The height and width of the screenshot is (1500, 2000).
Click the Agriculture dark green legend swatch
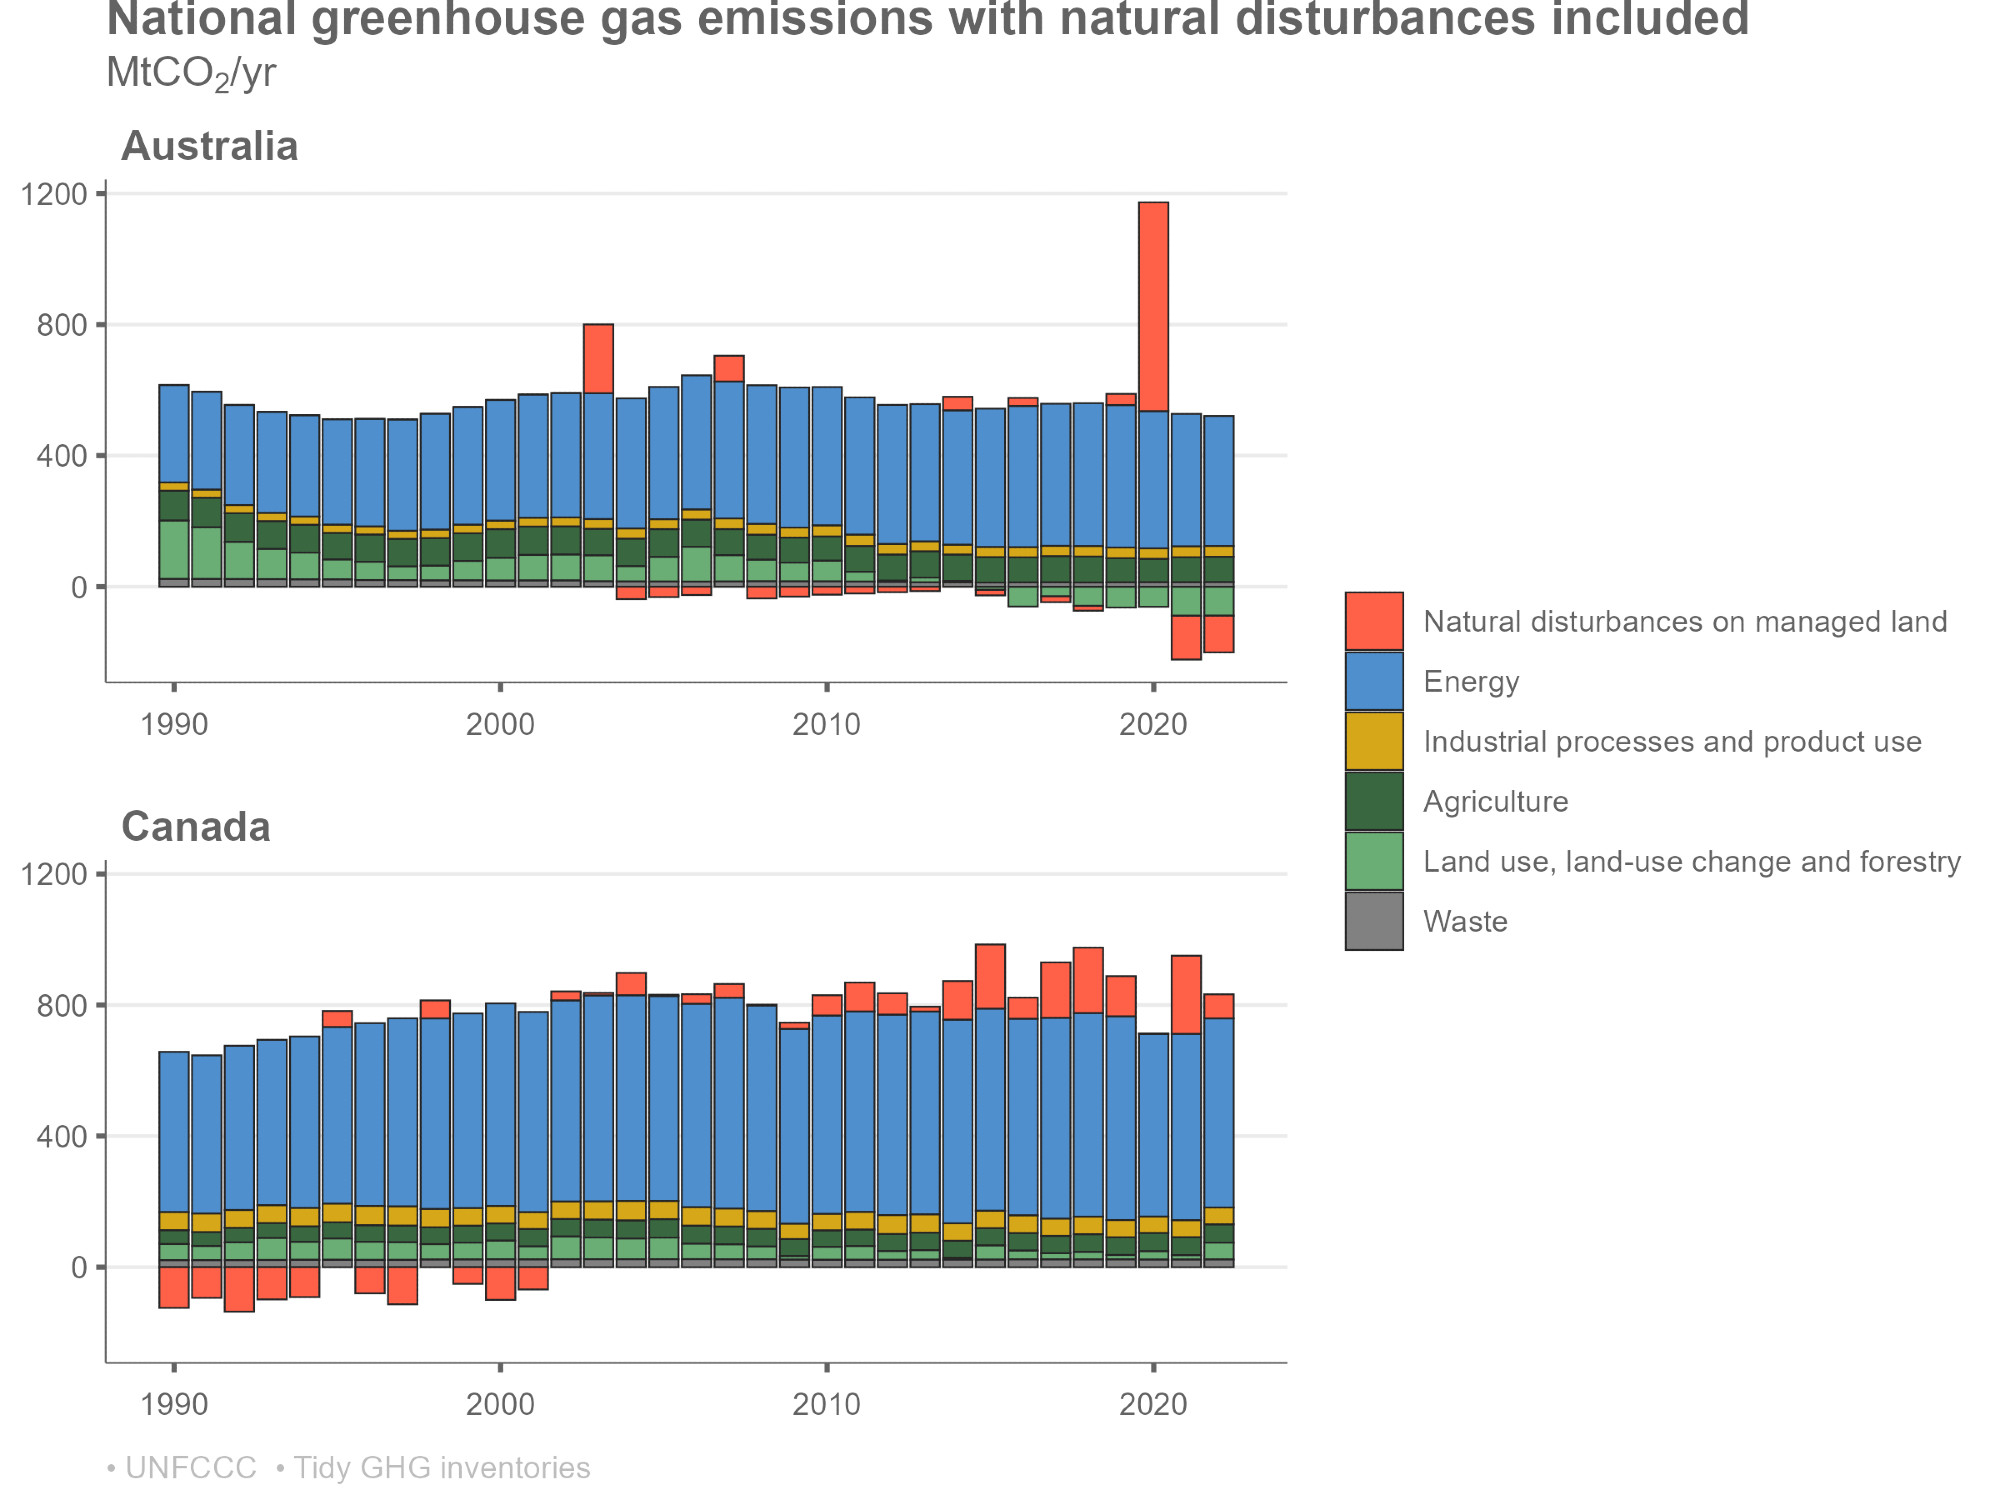pos(1374,801)
